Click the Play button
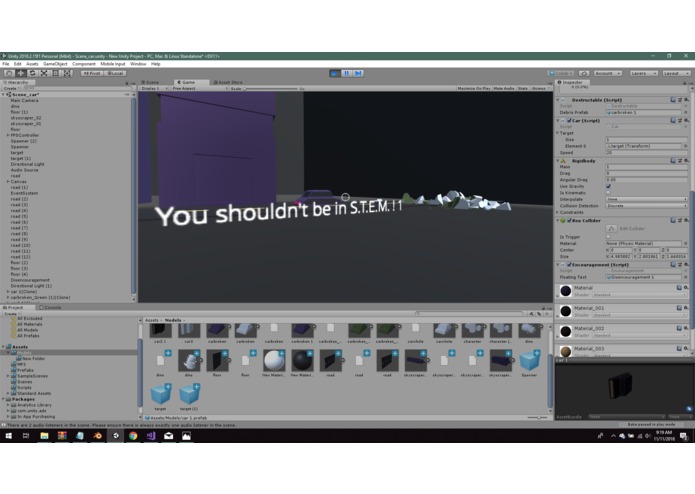Image resolution: width=695 pixels, height=494 pixels. 335,73
